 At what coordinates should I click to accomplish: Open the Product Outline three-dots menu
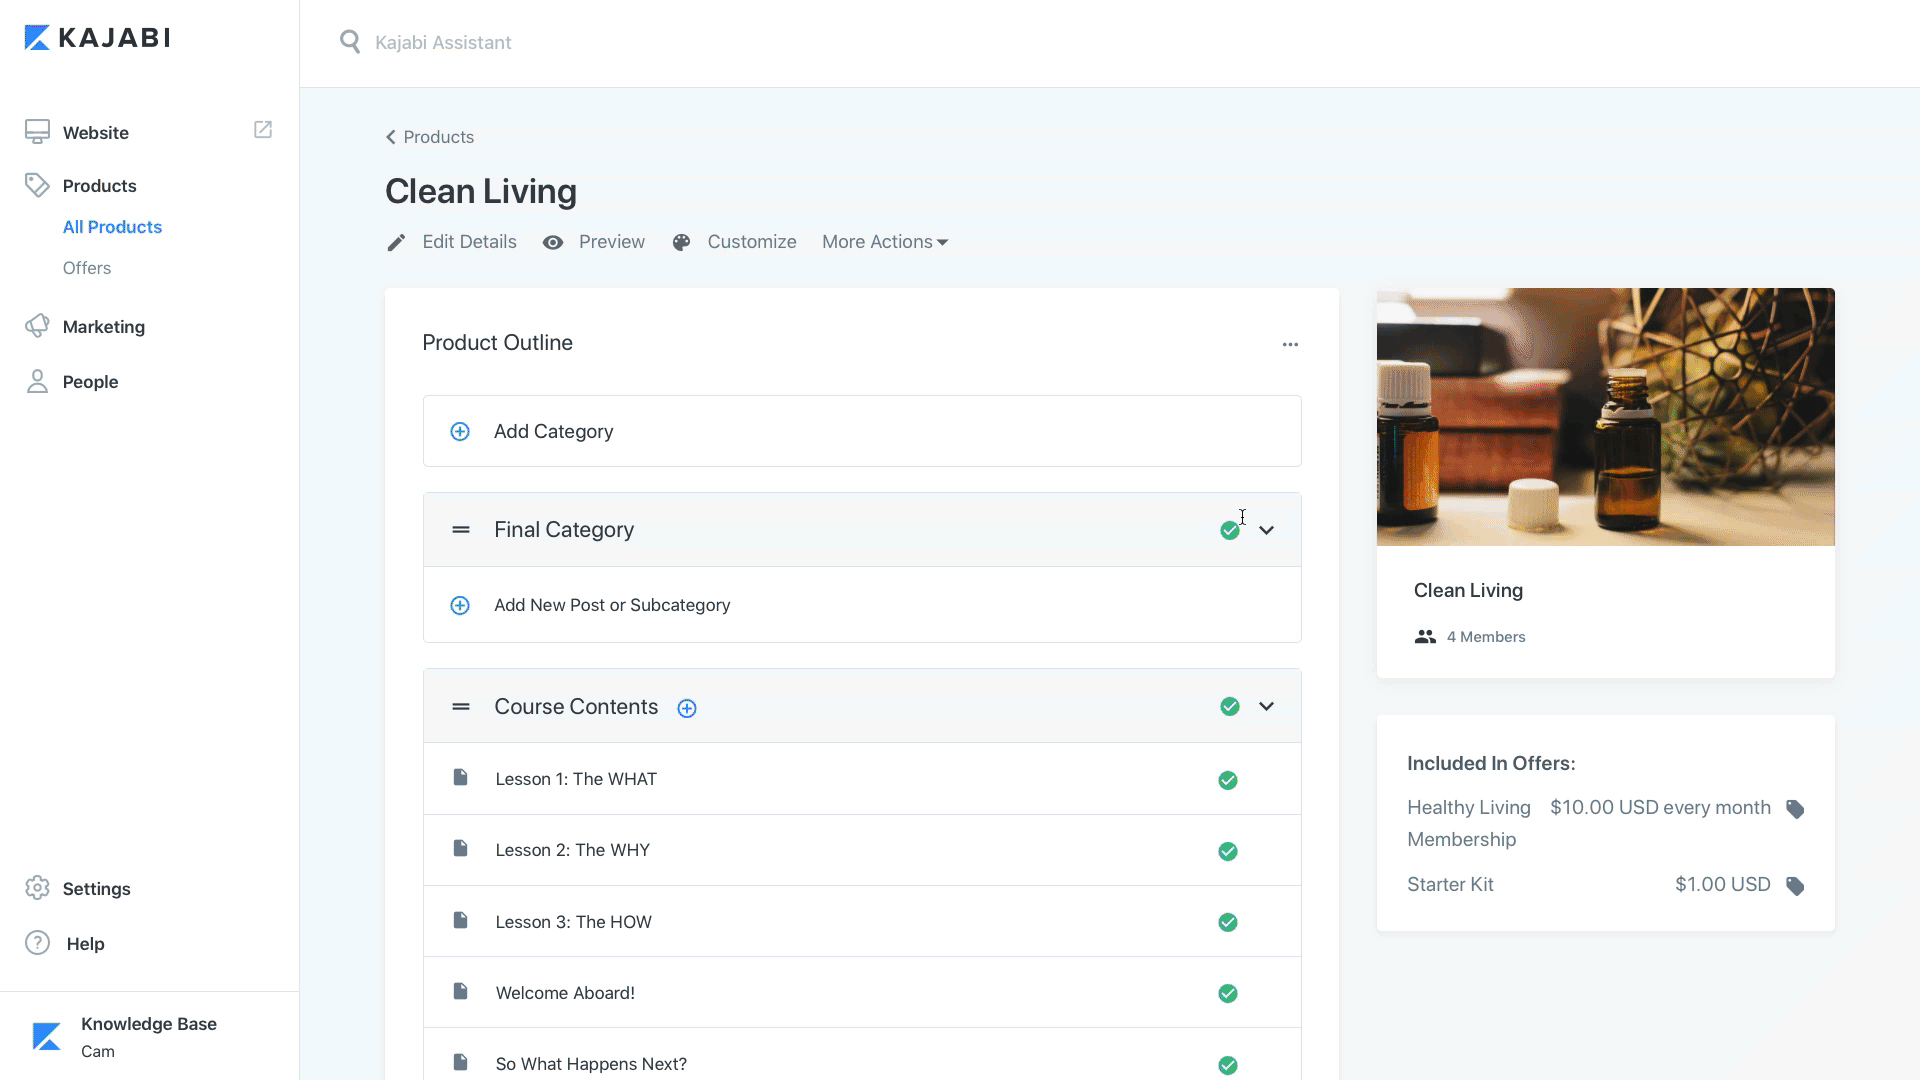1290,344
